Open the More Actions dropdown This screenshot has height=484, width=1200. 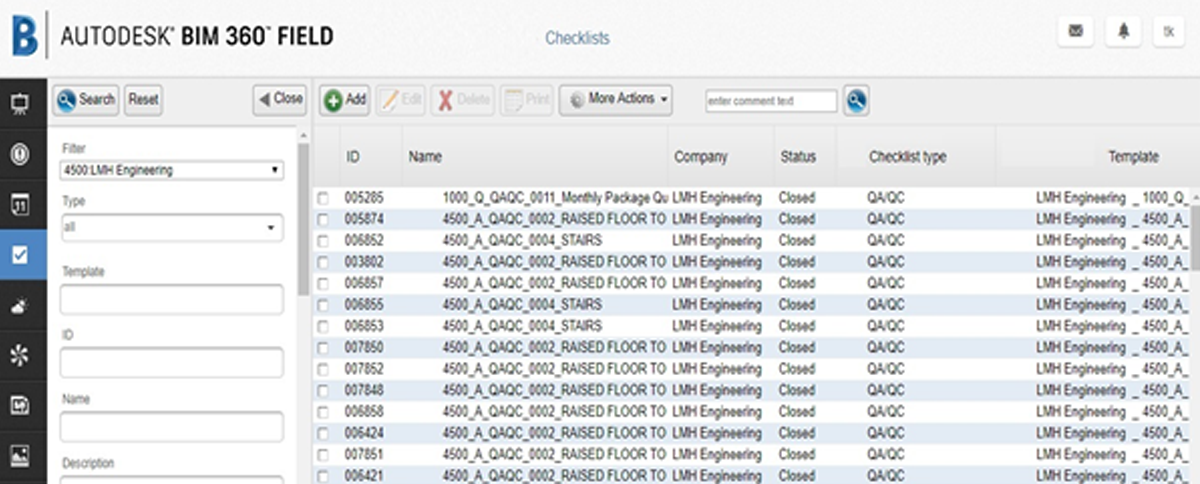pos(615,99)
